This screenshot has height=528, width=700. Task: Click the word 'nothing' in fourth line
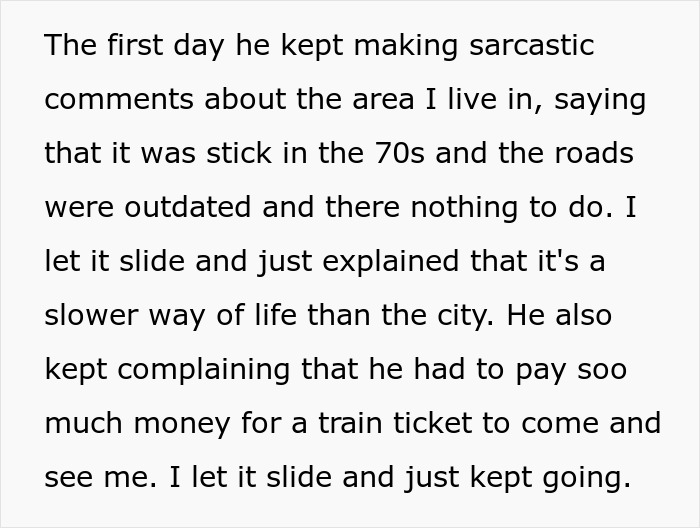click(x=464, y=208)
